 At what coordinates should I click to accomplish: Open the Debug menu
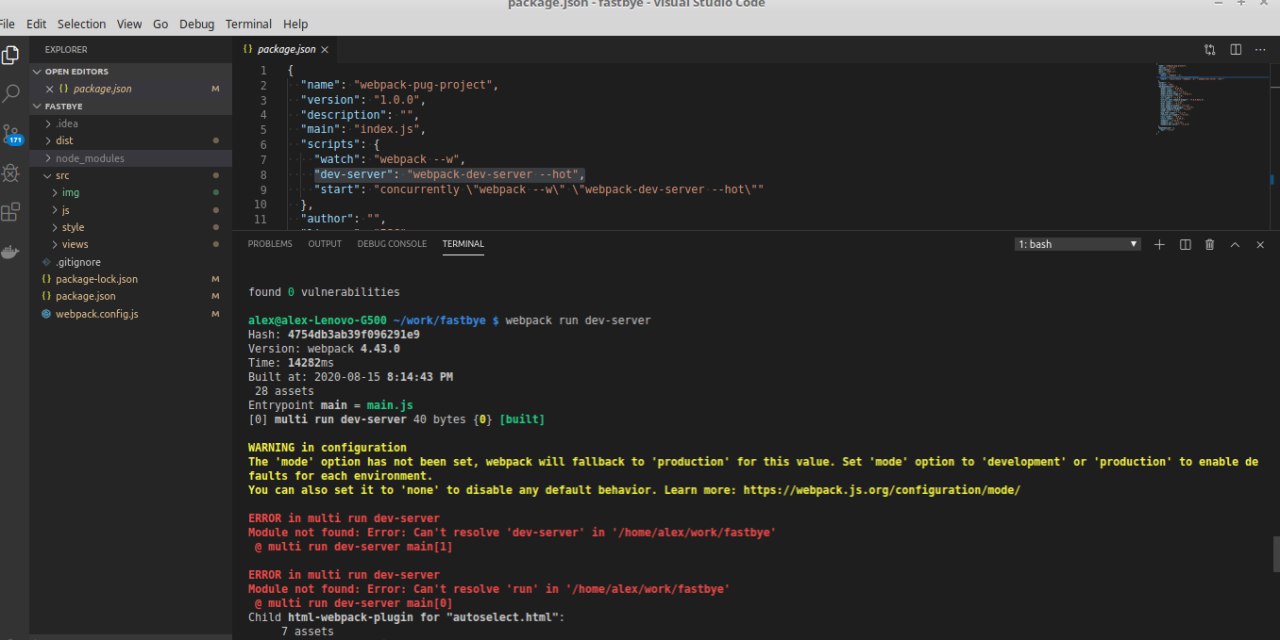coord(197,24)
